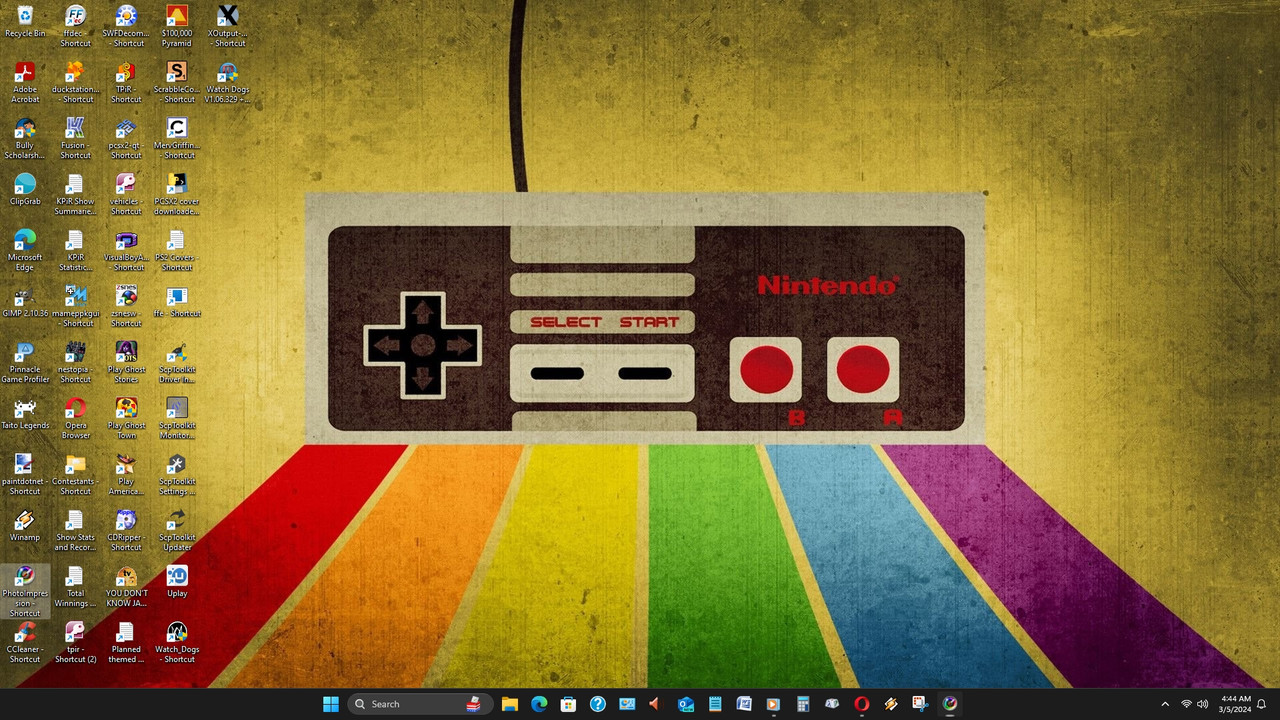Select the VisualBoyAdvance shortcut icon
This screenshot has width=1280, height=720.
pyautogui.click(x=126, y=250)
